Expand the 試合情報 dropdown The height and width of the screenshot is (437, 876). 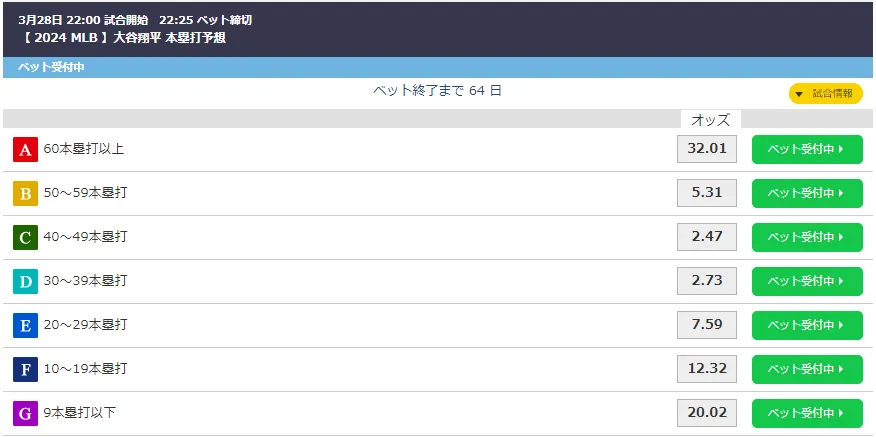[825, 93]
